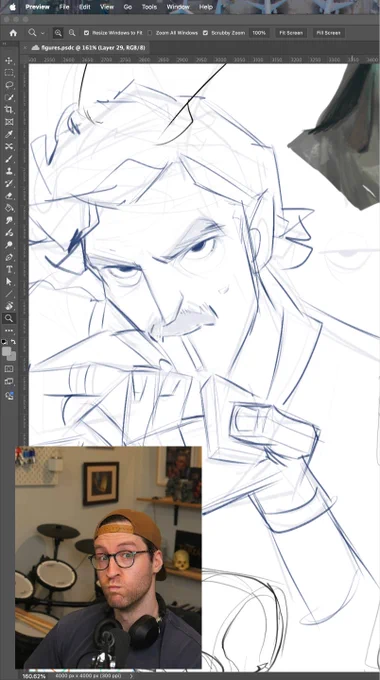
Task: Select the Clone Stamp tool
Action: tap(9, 171)
